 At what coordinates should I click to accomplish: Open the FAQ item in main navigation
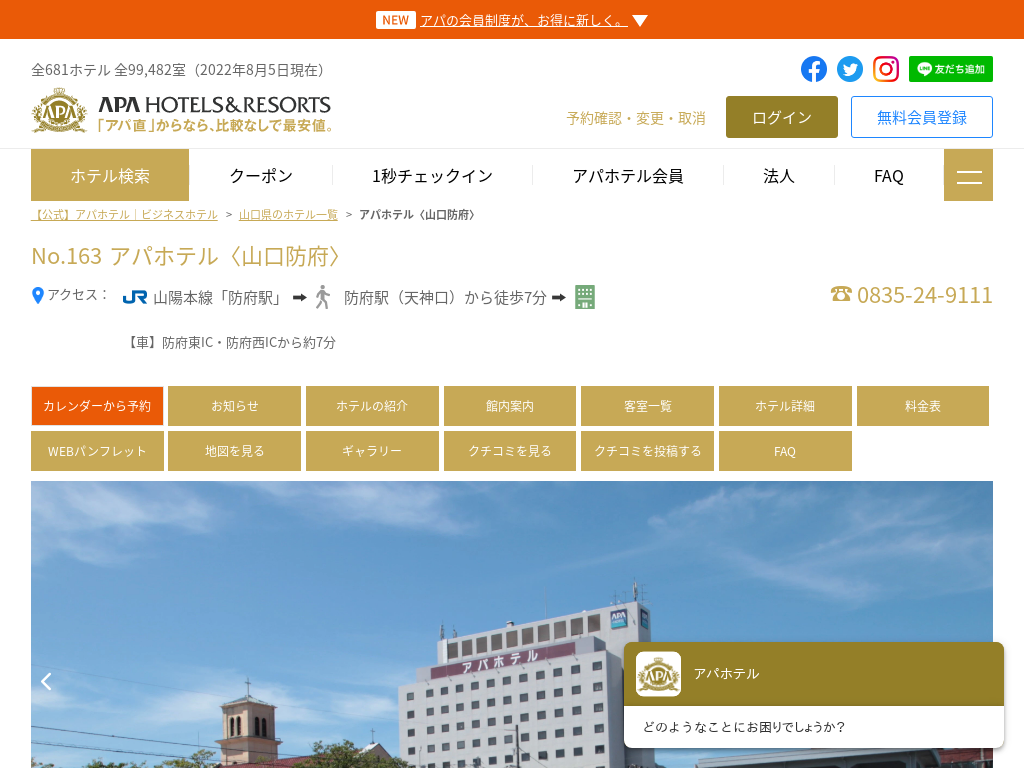889,176
